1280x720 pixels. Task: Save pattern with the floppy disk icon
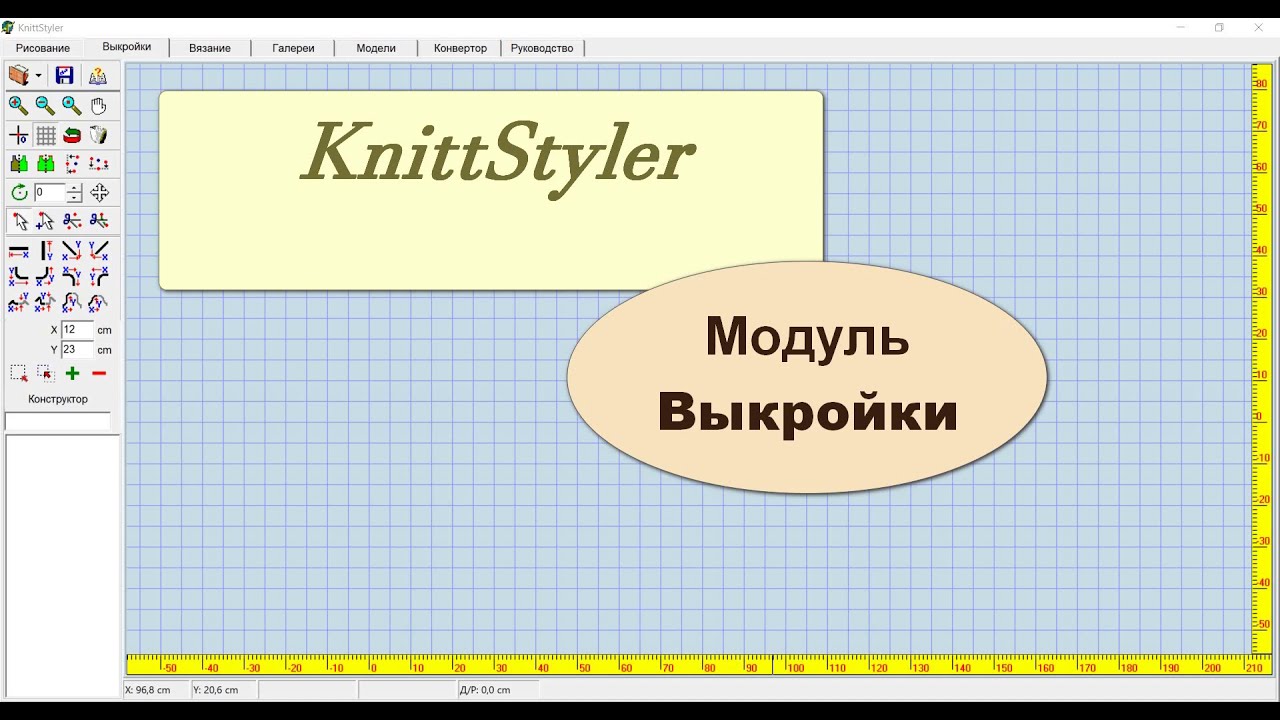pyautogui.click(x=64, y=76)
